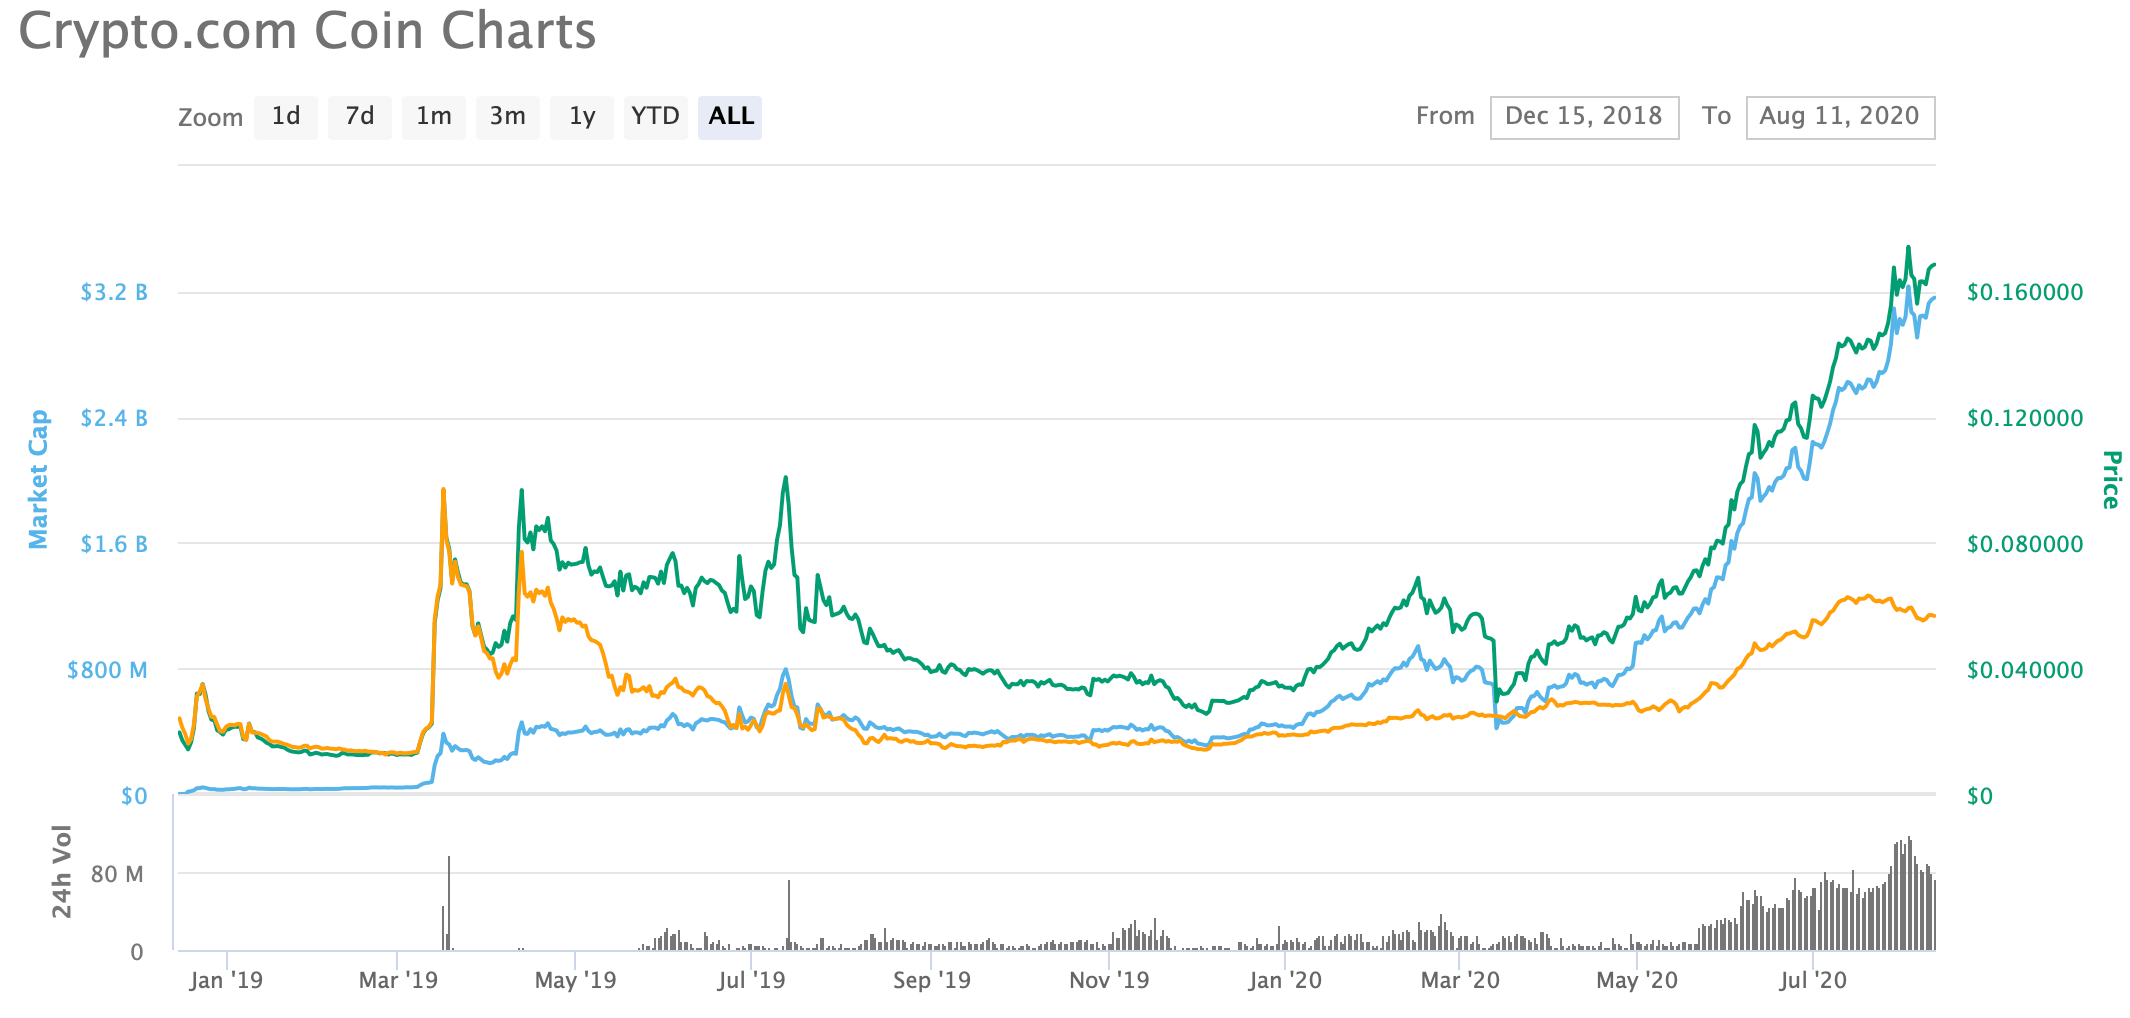Select the 7d zoom range
The height and width of the screenshot is (1018, 2130).
coord(360,116)
